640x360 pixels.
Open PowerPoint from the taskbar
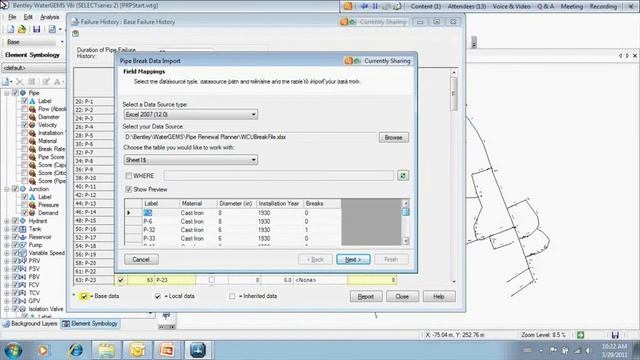click(167, 350)
